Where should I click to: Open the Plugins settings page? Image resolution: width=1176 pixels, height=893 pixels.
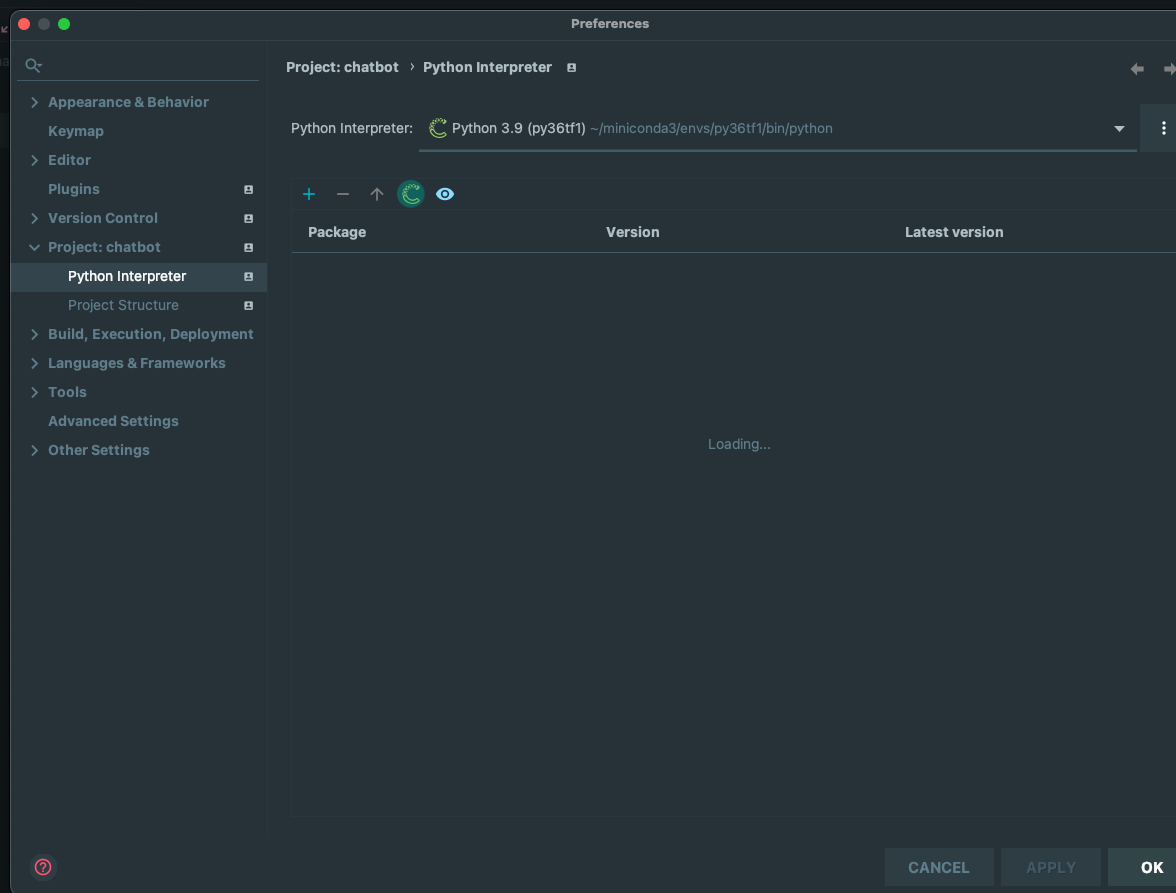[74, 189]
